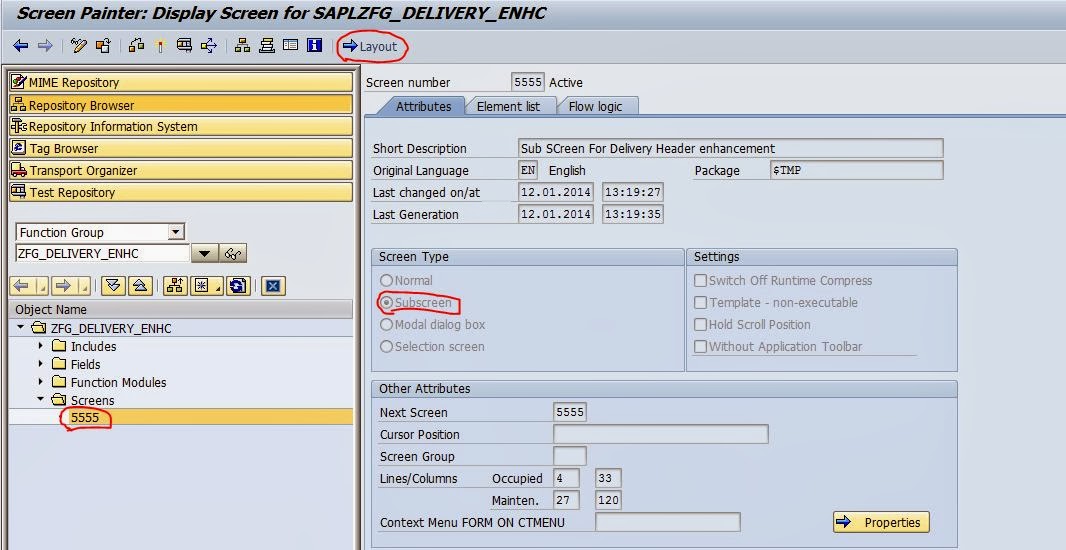The height and width of the screenshot is (550, 1066).
Task: Open the Transport Organizer
Action: point(181,170)
